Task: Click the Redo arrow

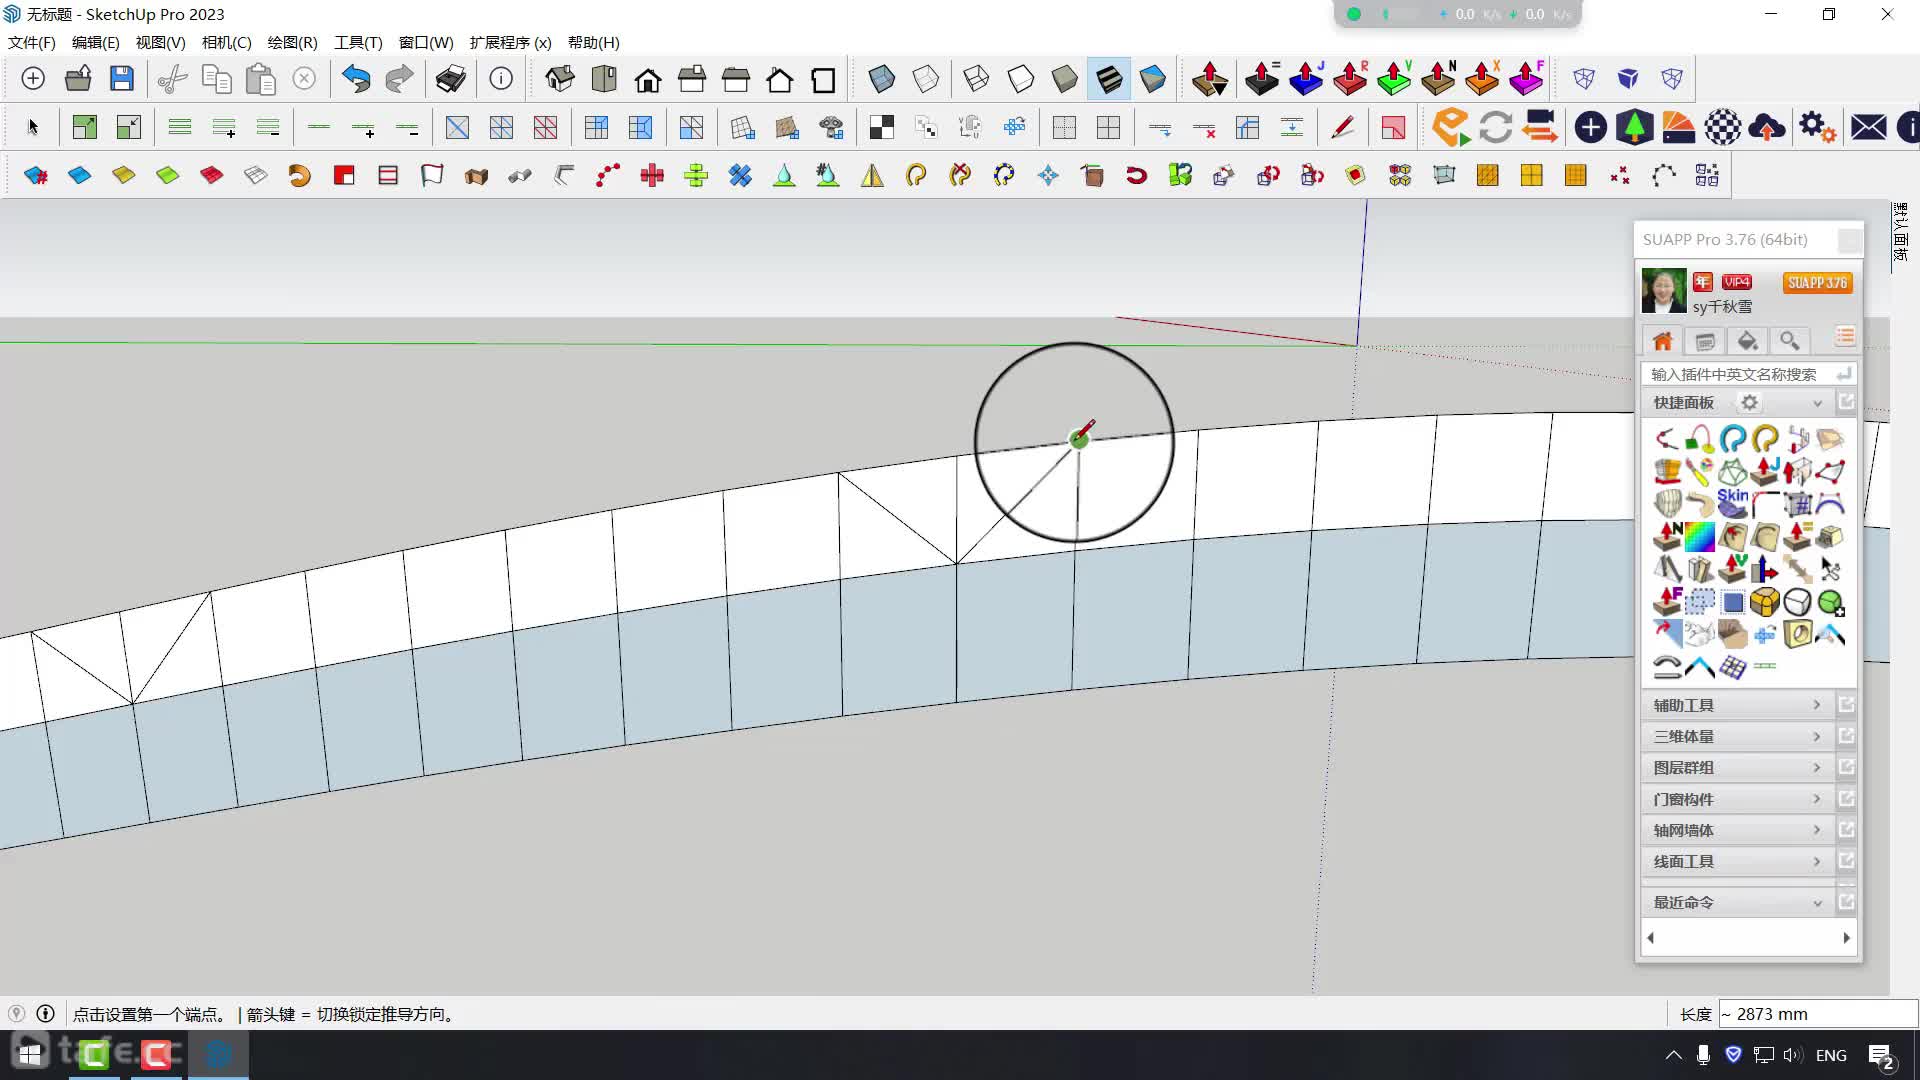Action: coord(400,79)
